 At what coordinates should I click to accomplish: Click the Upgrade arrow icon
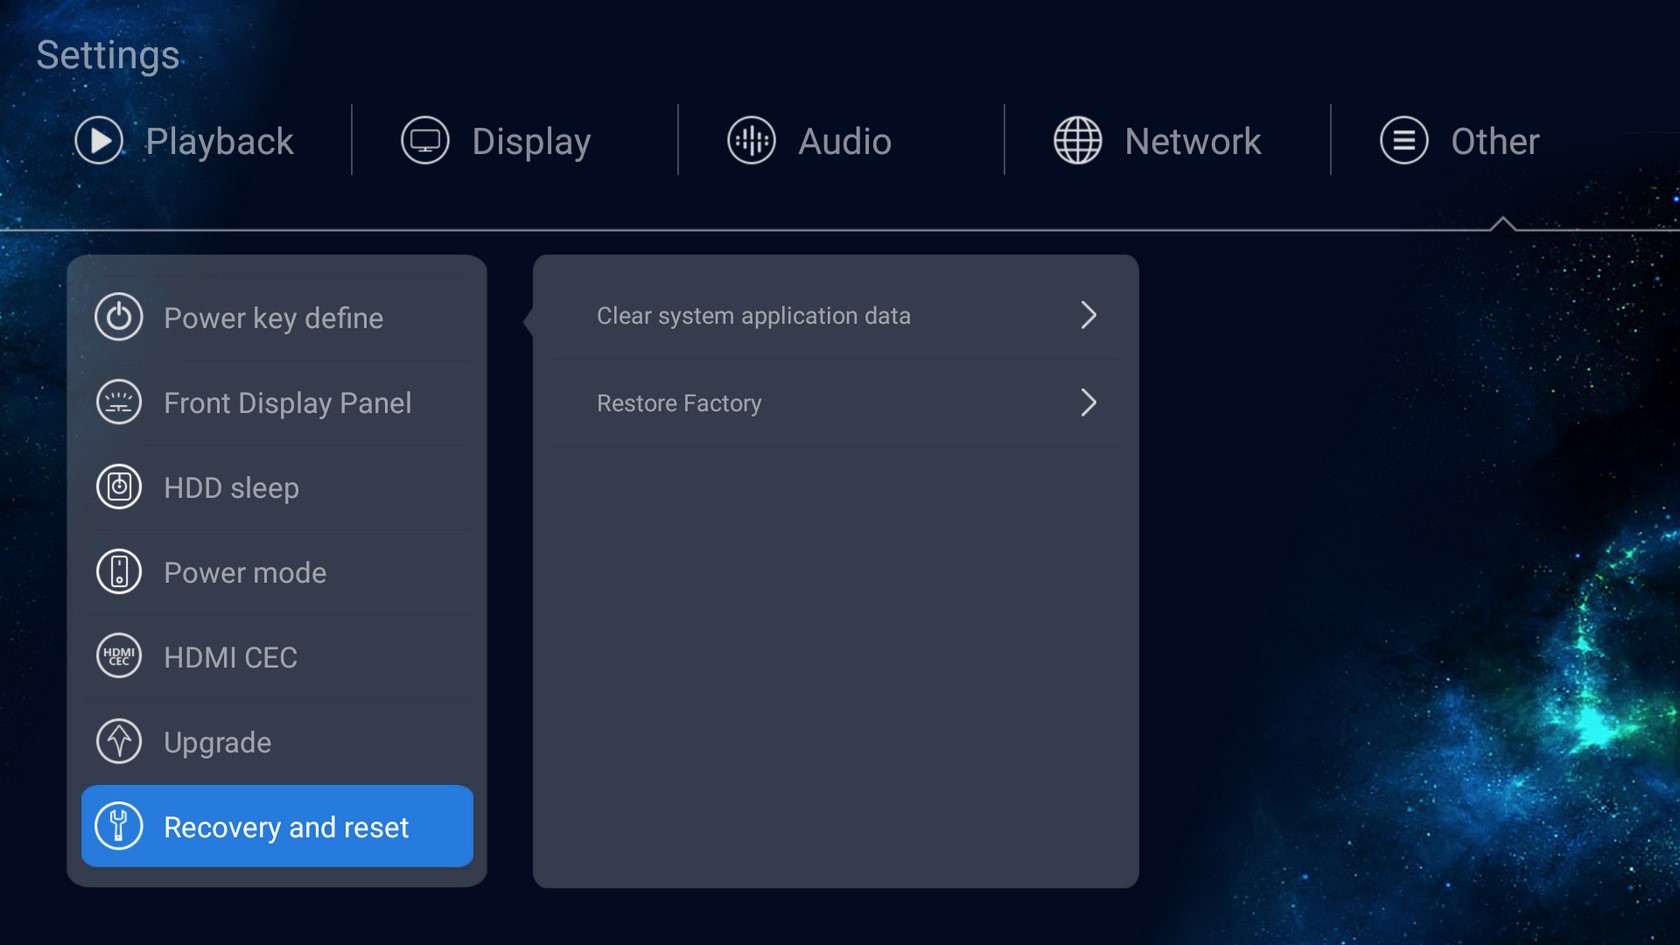click(119, 742)
